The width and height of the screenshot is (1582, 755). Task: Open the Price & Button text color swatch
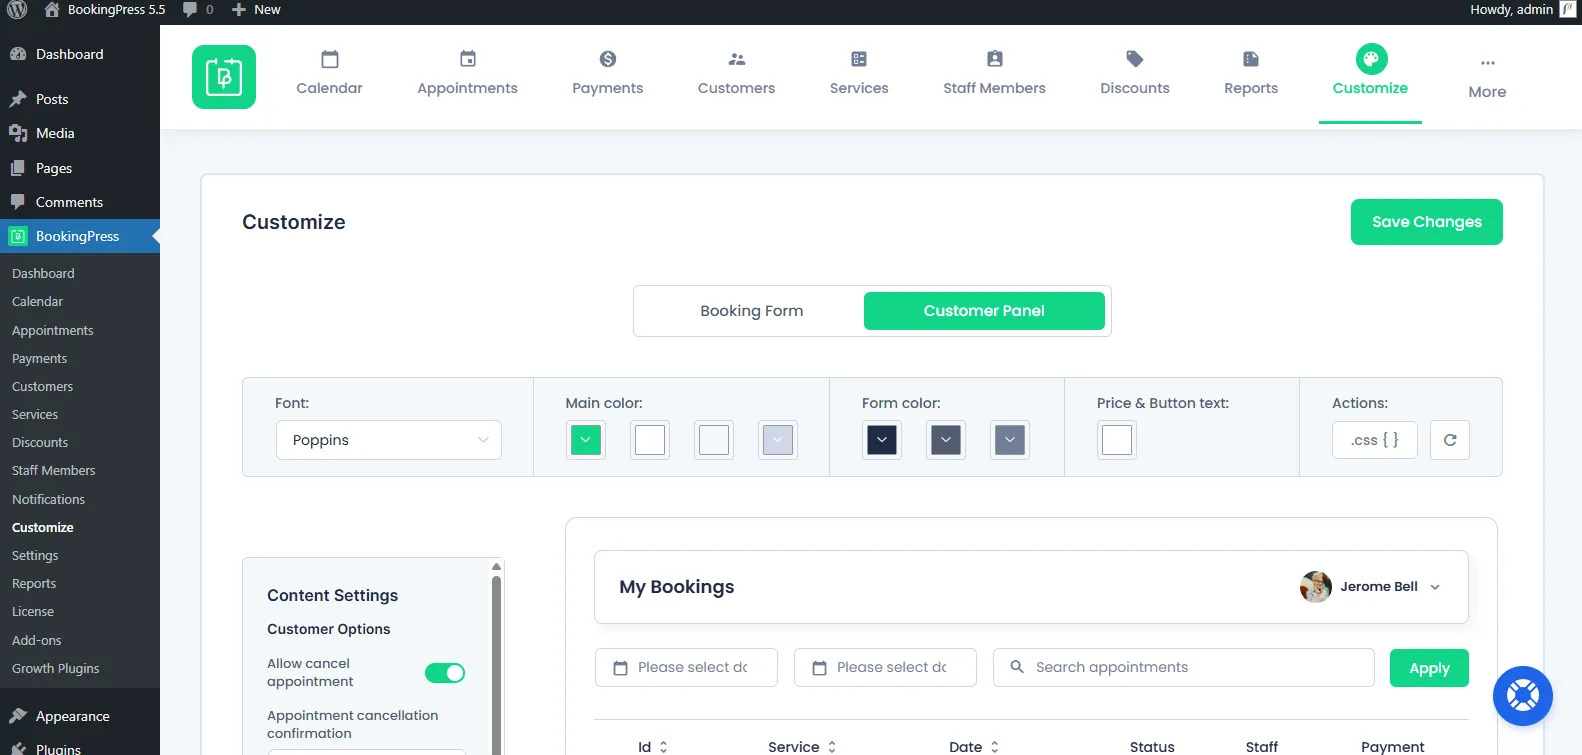point(1117,440)
